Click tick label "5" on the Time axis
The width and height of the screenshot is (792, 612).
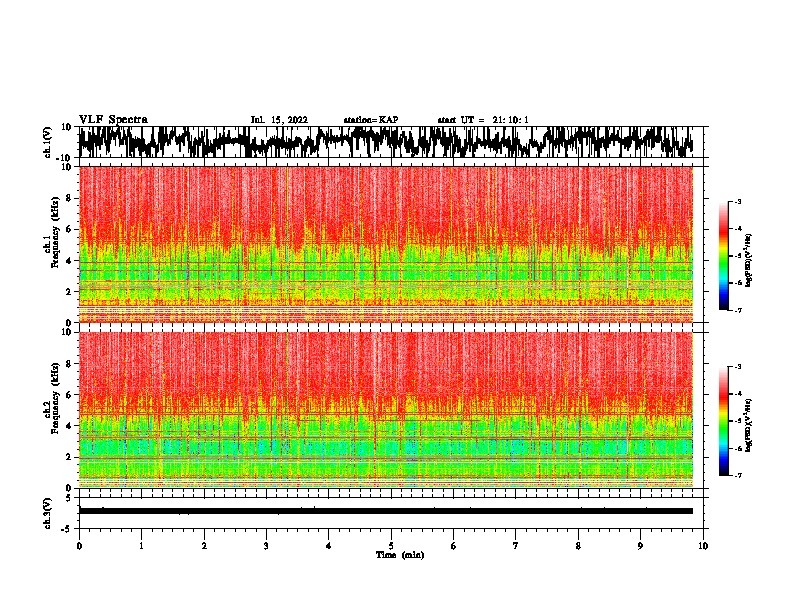point(391,546)
